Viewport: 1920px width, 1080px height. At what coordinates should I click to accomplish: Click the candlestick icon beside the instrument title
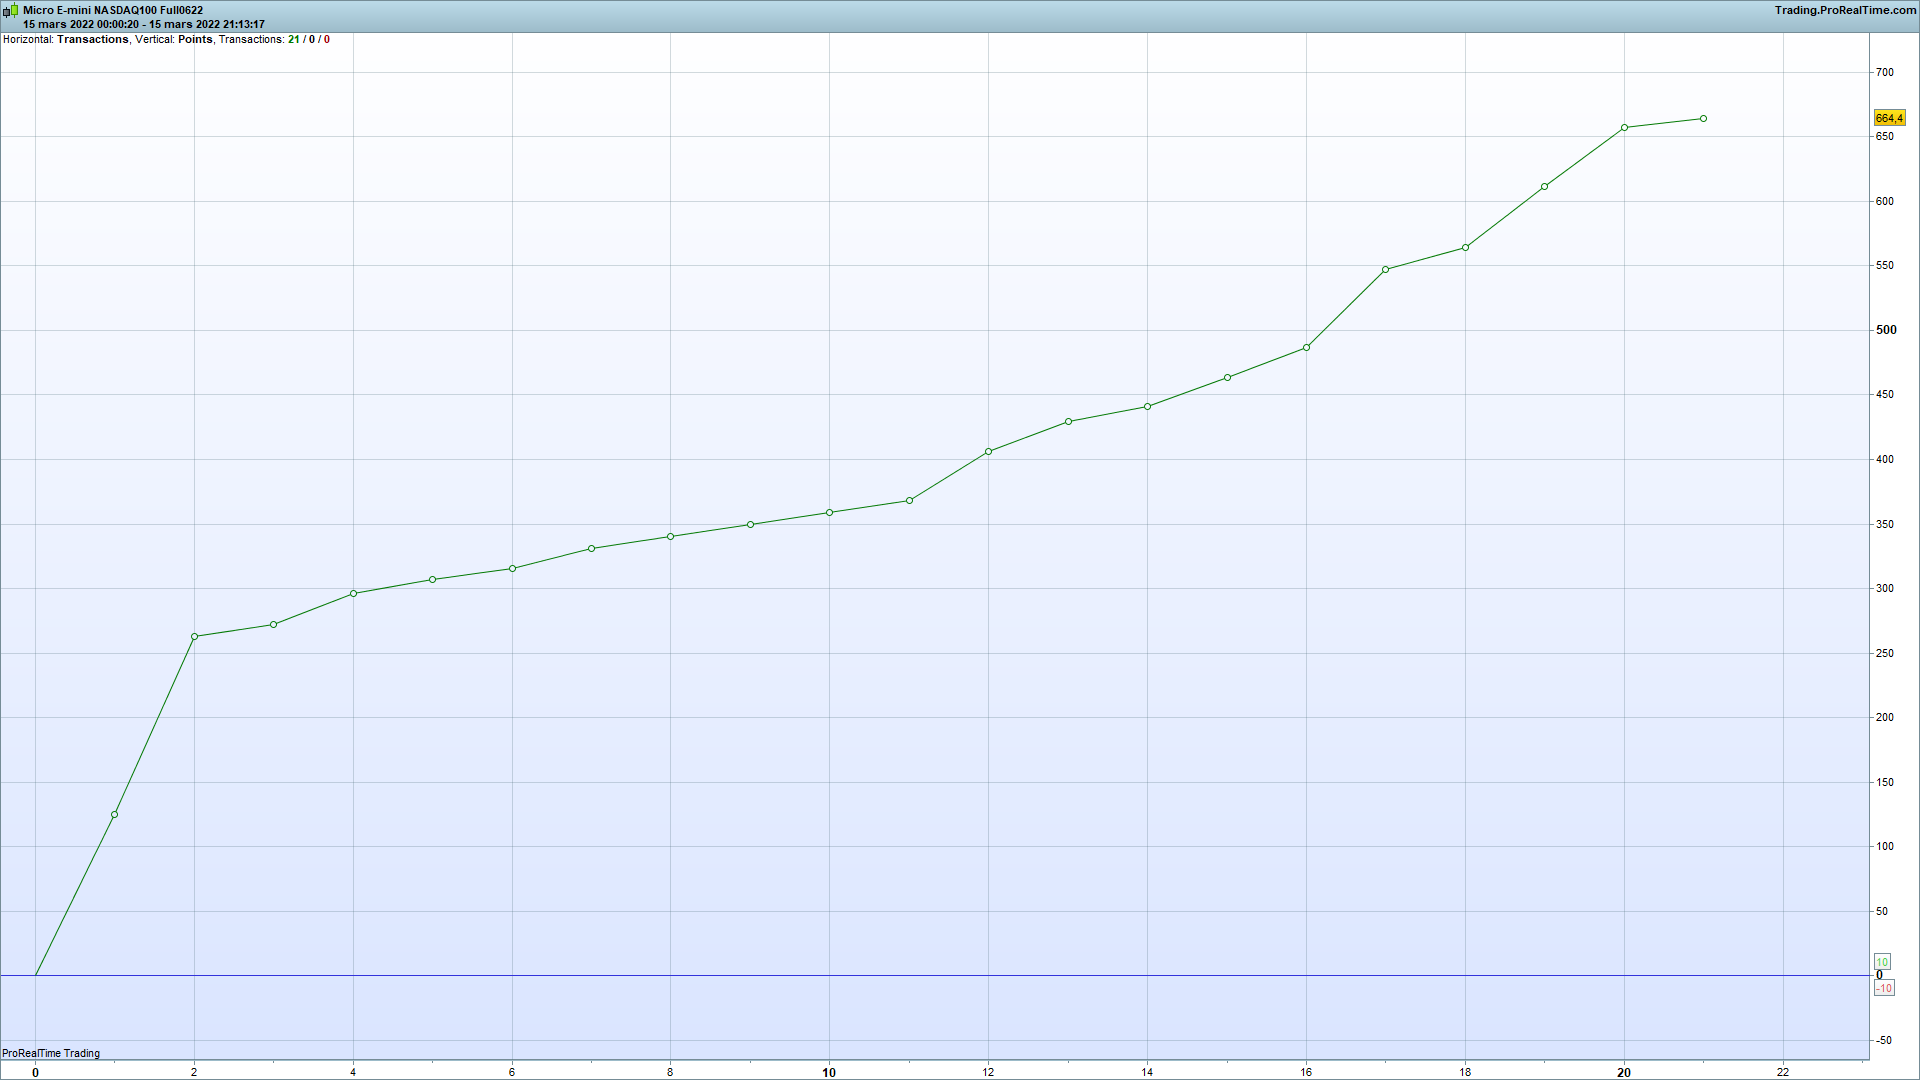pyautogui.click(x=10, y=11)
